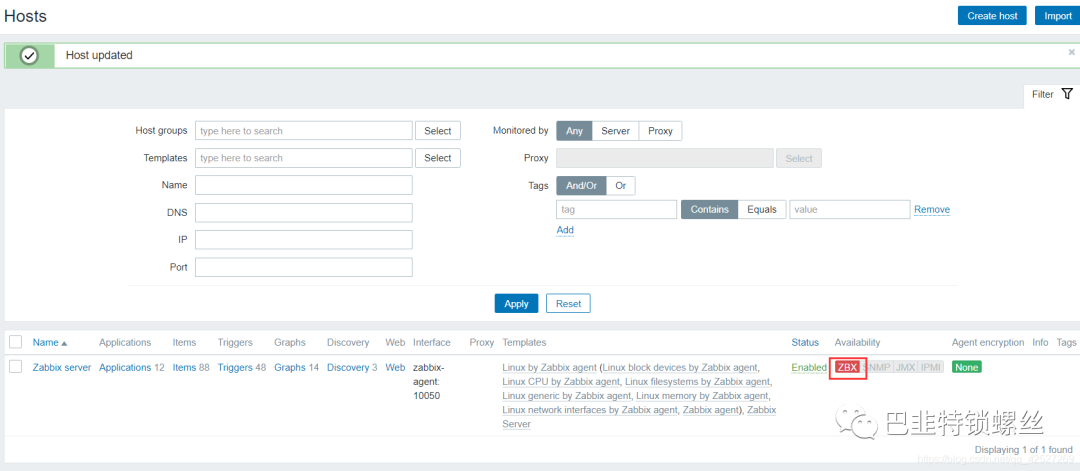The width and height of the screenshot is (1080, 471).
Task: Open Linux filesystems by Zabbix agent template
Action: [697, 381]
